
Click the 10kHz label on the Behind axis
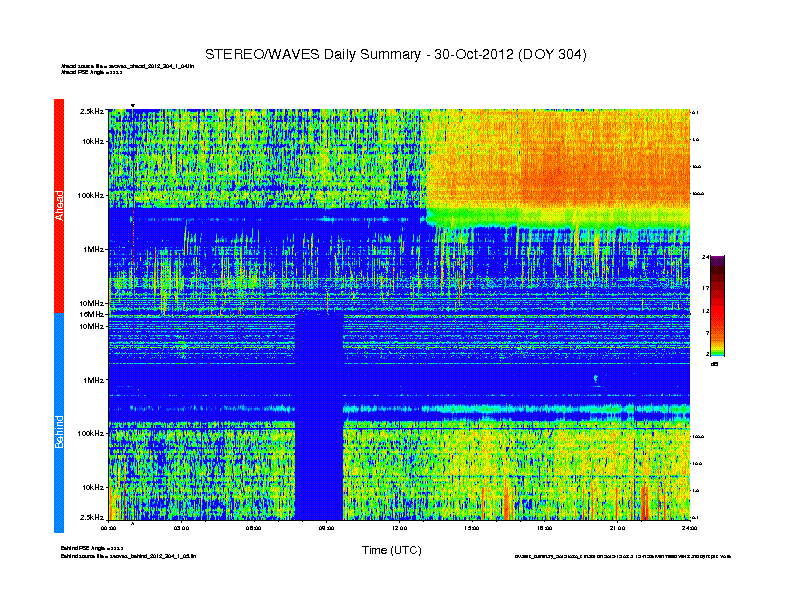coord(93,487)
